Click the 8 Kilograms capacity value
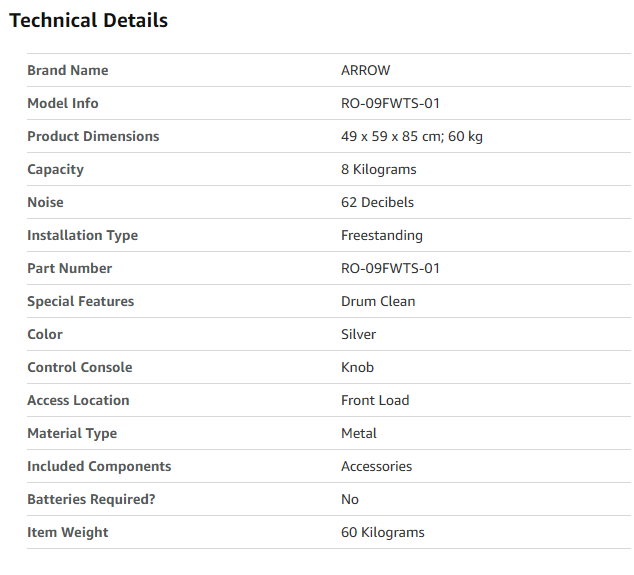Viewport: 634px width, 575px height. click(x=379, y=169)
